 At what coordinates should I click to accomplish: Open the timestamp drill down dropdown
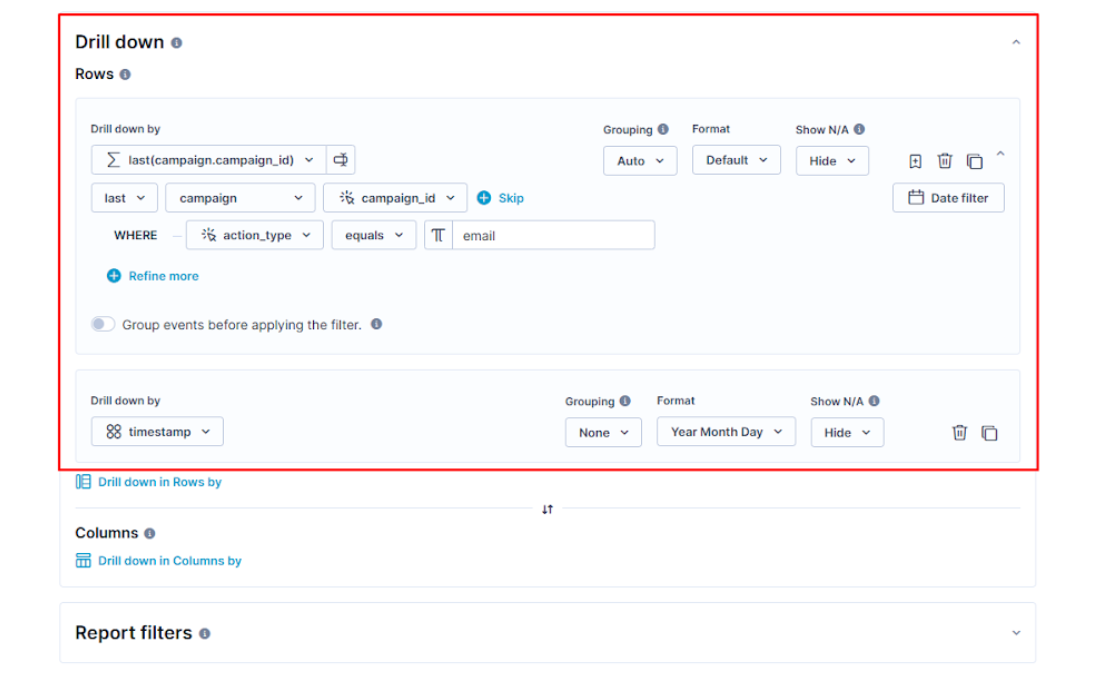coord(157,432)
